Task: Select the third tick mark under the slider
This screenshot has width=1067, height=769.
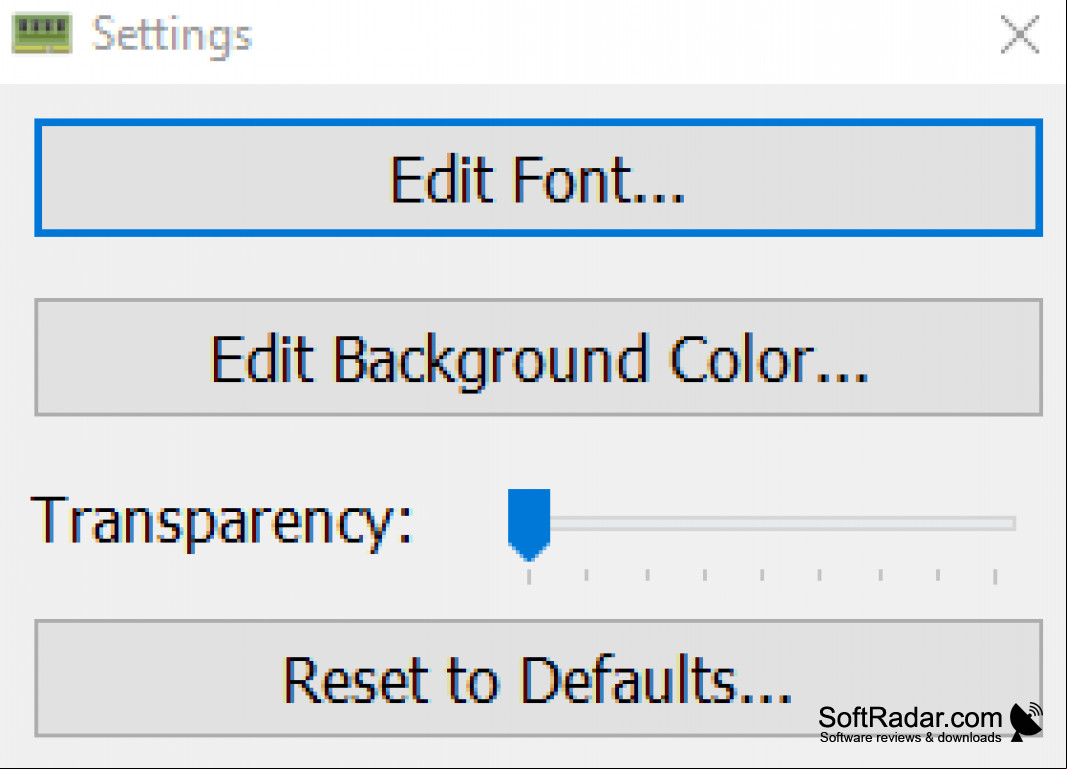Action: [647, 575]
